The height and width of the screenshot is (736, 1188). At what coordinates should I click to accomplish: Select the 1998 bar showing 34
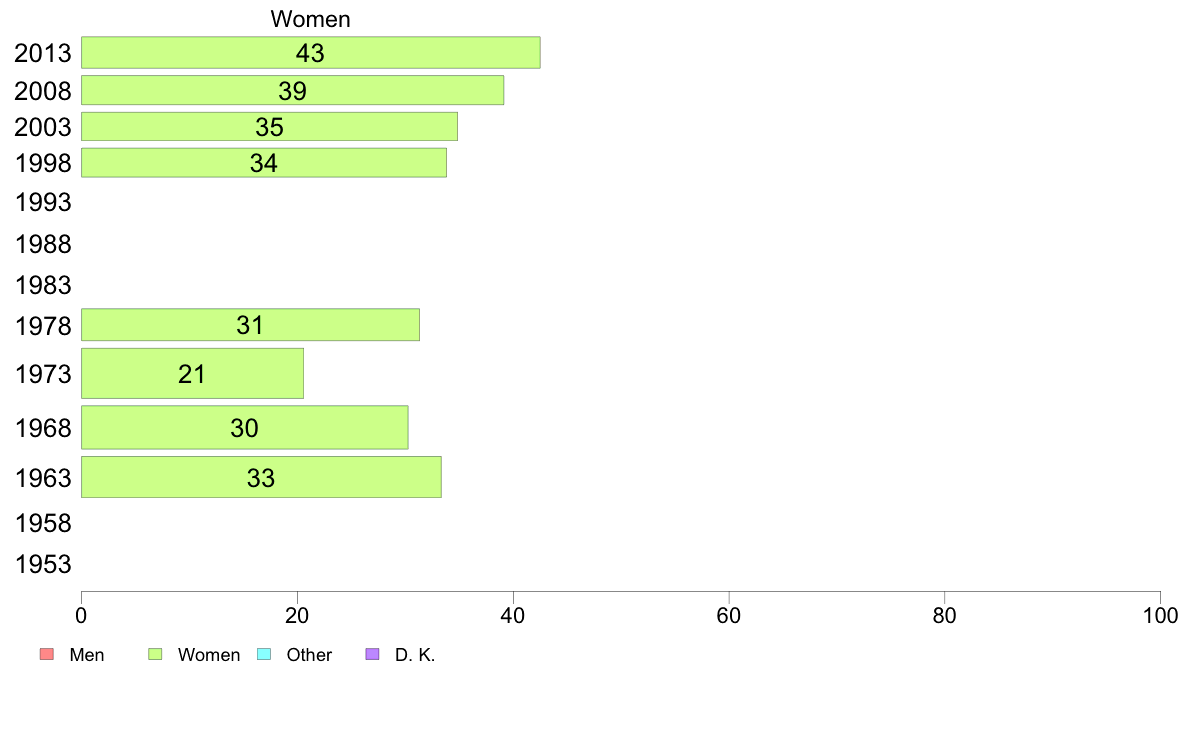coord(264,163)
